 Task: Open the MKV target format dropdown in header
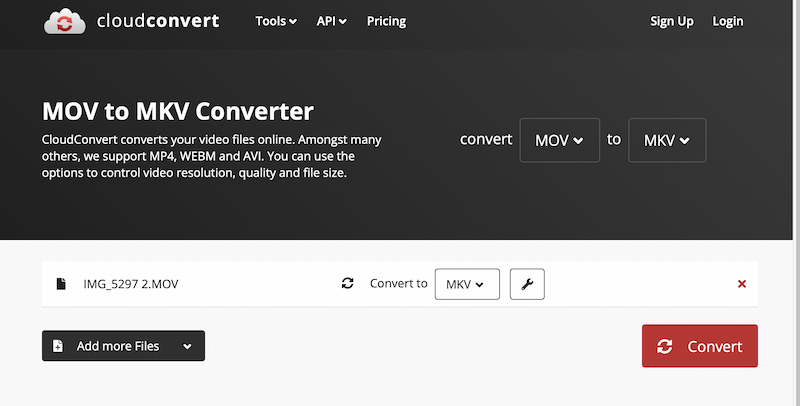pyautogui.click(x=667, y=140)
